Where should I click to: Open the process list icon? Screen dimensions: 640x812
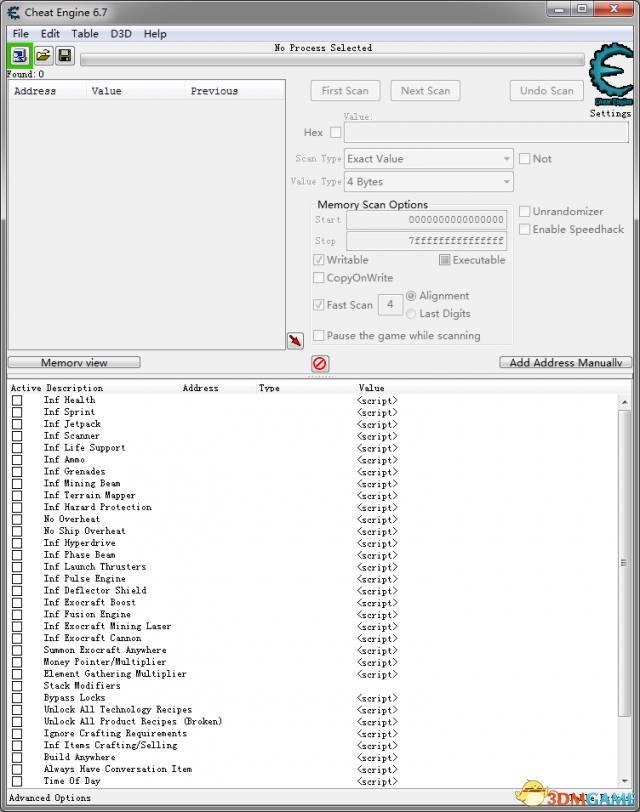20,55
